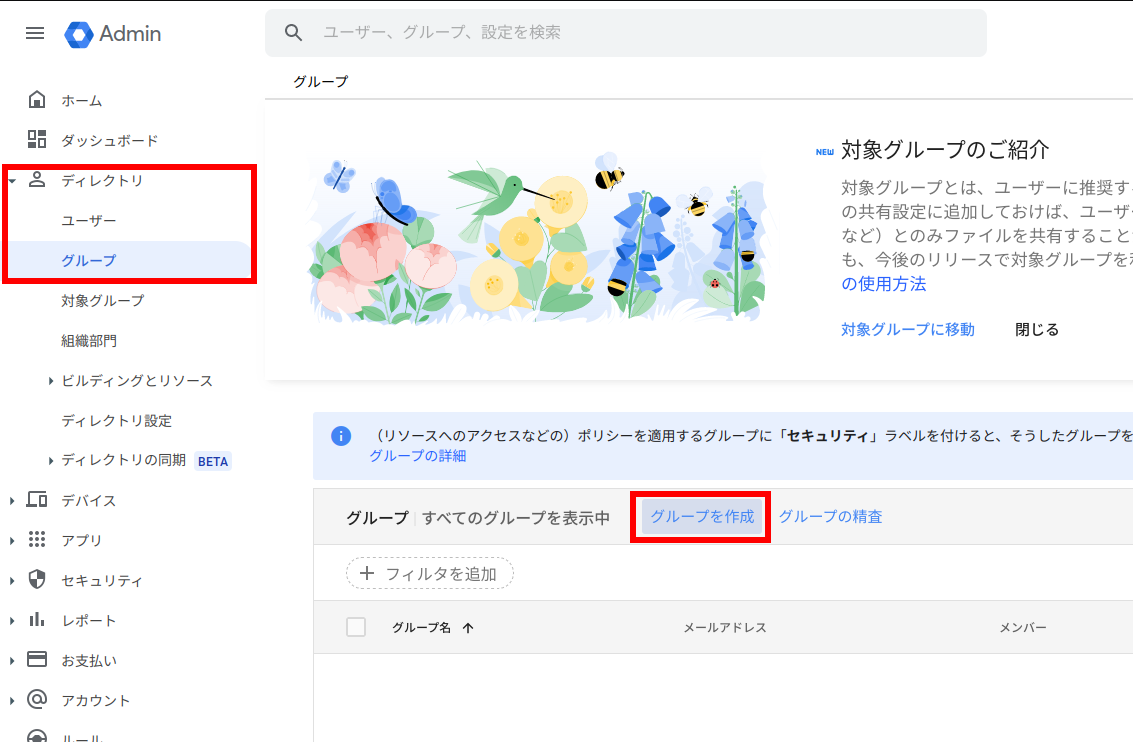1133x742 pixels.
Task: Select 組織部門 in sidebar
Action: 89,341
